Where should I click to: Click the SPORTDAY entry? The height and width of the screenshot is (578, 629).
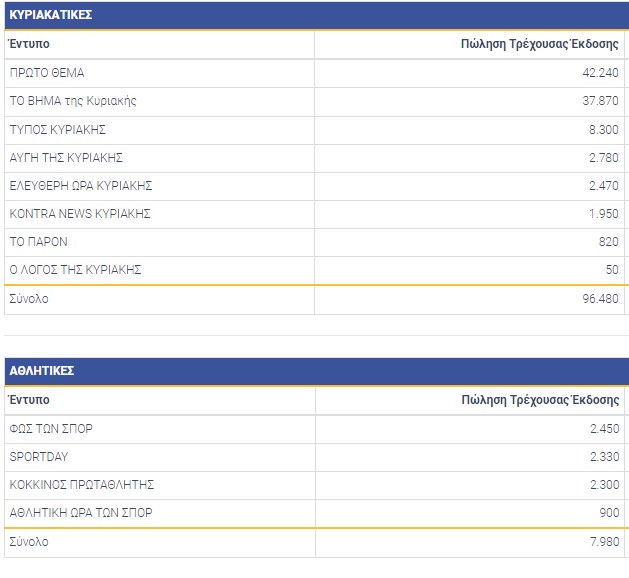38,457
